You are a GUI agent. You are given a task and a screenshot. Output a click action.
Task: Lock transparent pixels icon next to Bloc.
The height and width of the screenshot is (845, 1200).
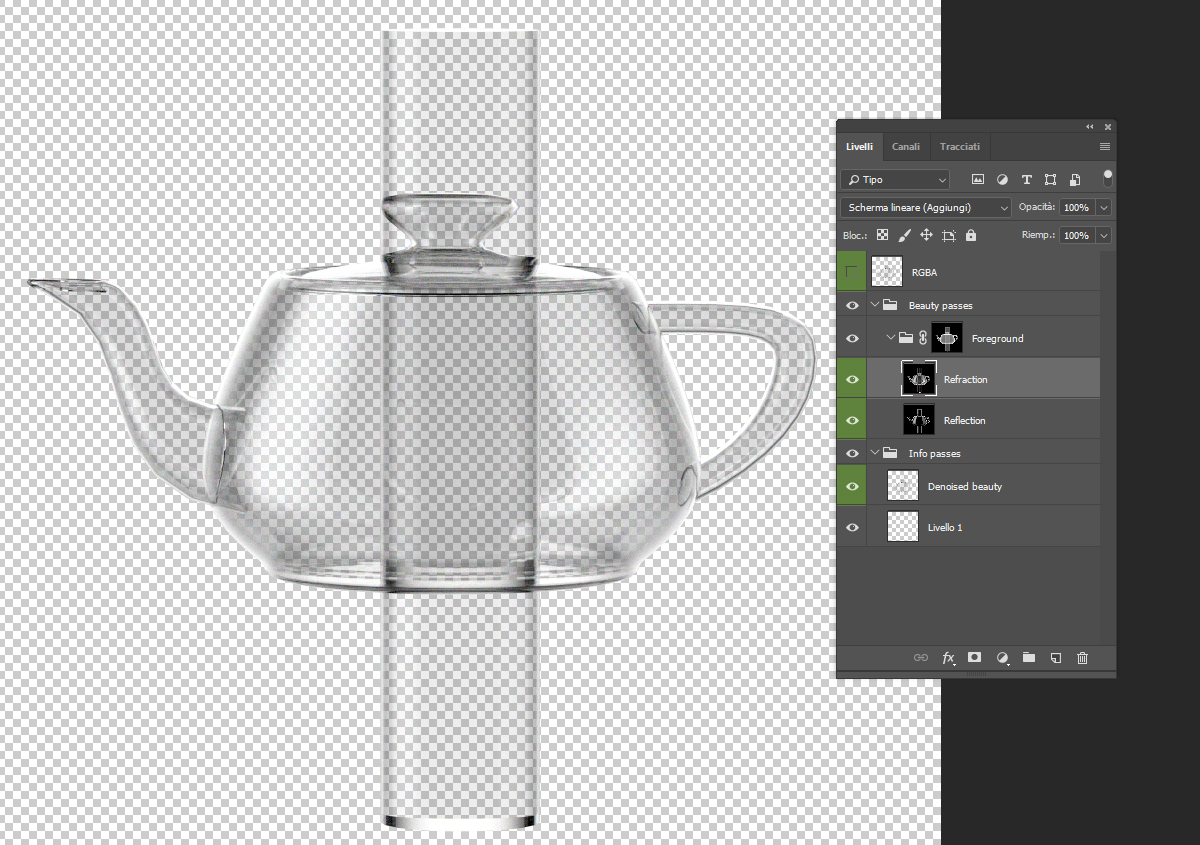[x=882, y=235]
